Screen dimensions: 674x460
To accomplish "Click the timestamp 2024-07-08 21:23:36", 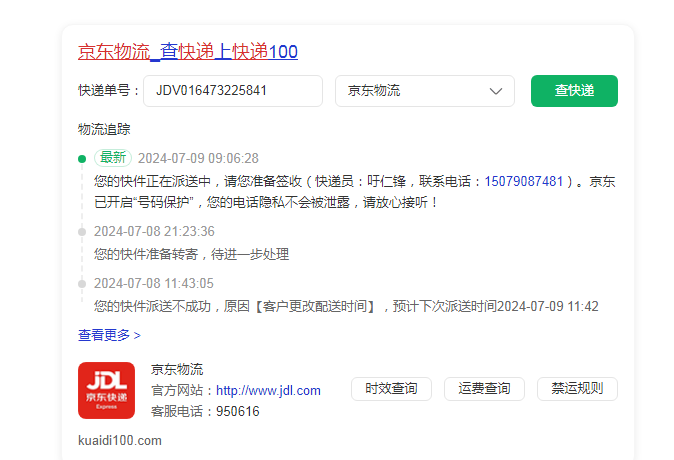I will (154, 231).
